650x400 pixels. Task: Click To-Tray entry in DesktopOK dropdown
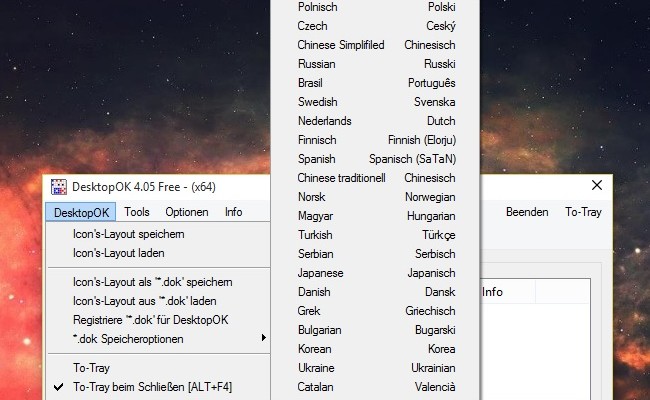pos(158,368)
